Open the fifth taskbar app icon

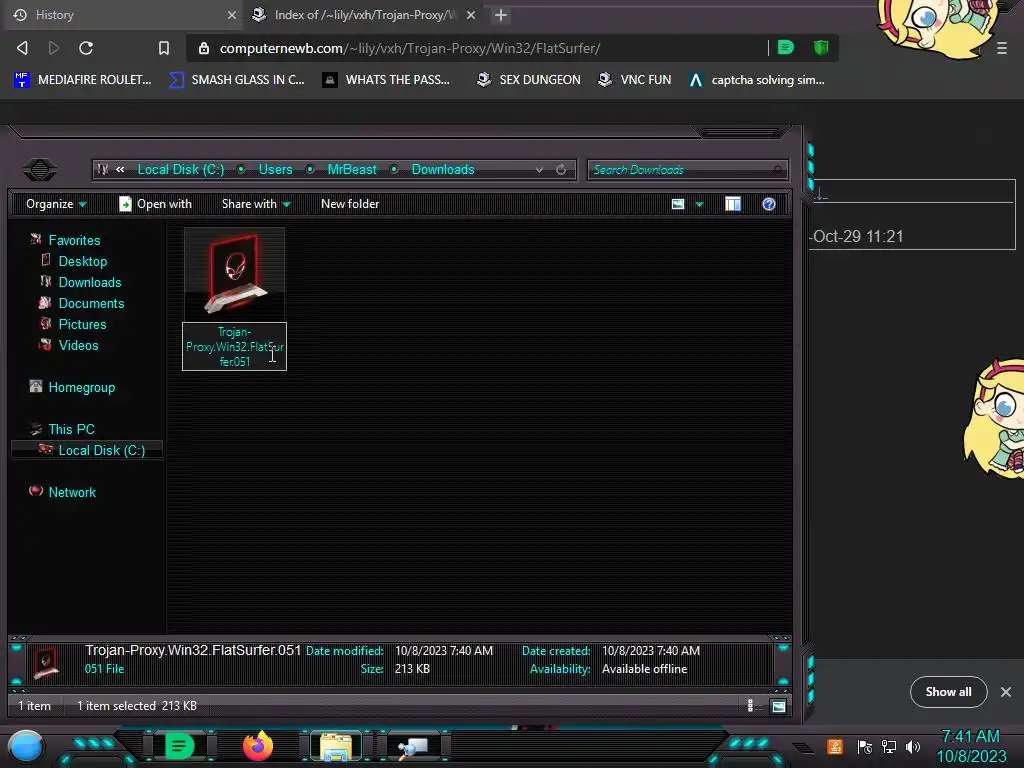pyautogui.click(x=413, y=746)
